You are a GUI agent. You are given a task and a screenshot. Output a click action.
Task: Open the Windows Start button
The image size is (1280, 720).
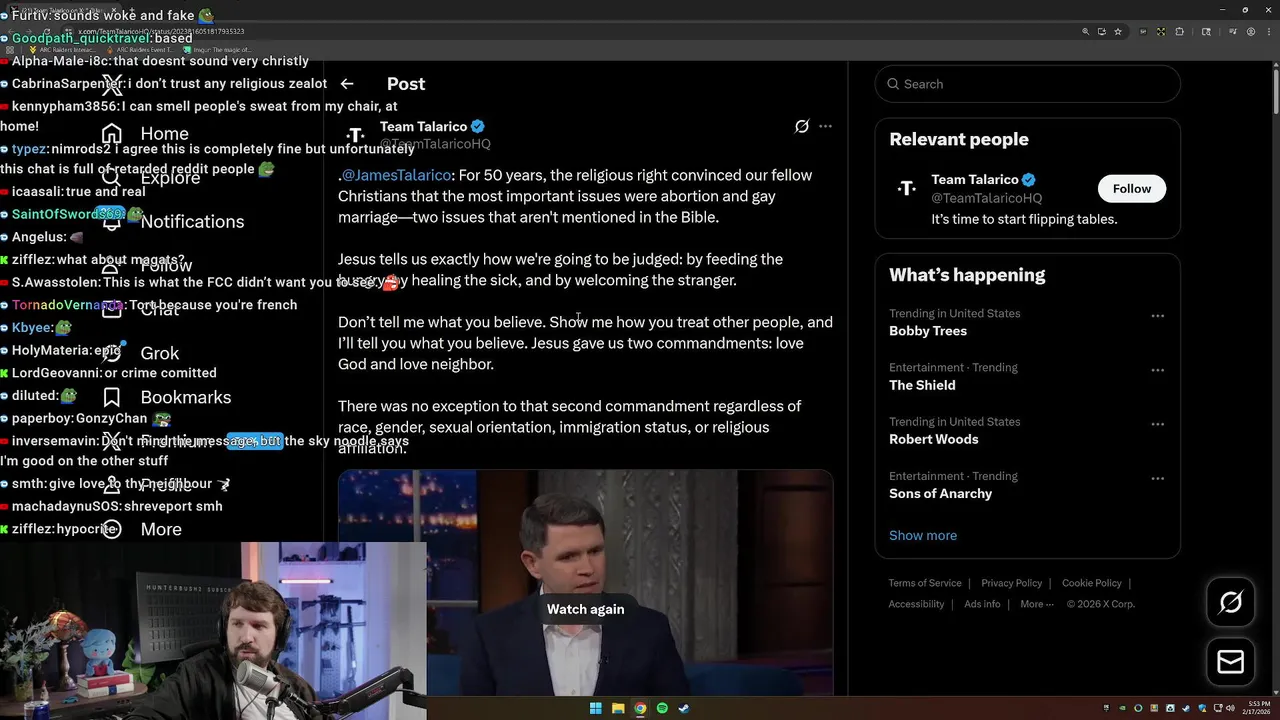596,709
